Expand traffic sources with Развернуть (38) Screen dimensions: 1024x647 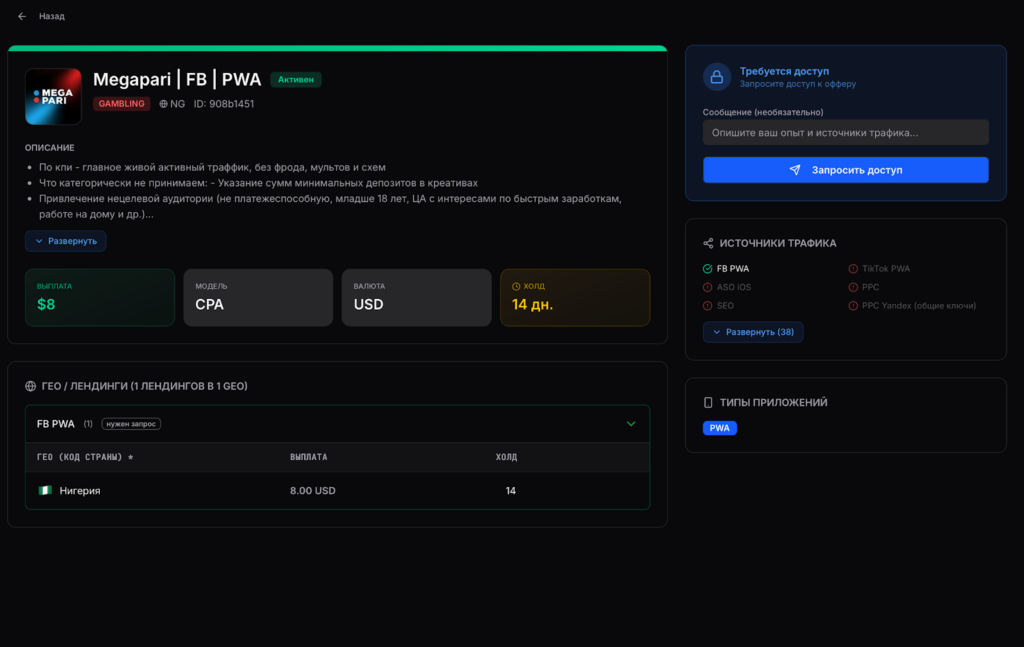coord(753,332)
